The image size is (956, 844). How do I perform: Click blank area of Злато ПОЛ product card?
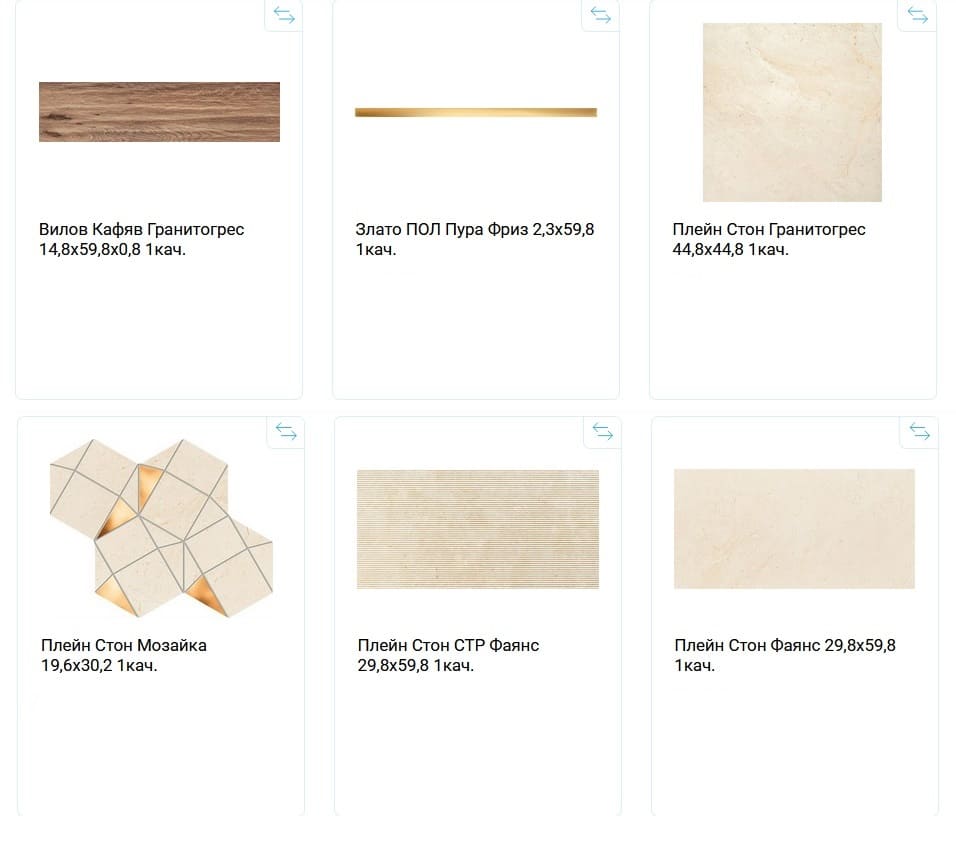[x=476, y=329]
